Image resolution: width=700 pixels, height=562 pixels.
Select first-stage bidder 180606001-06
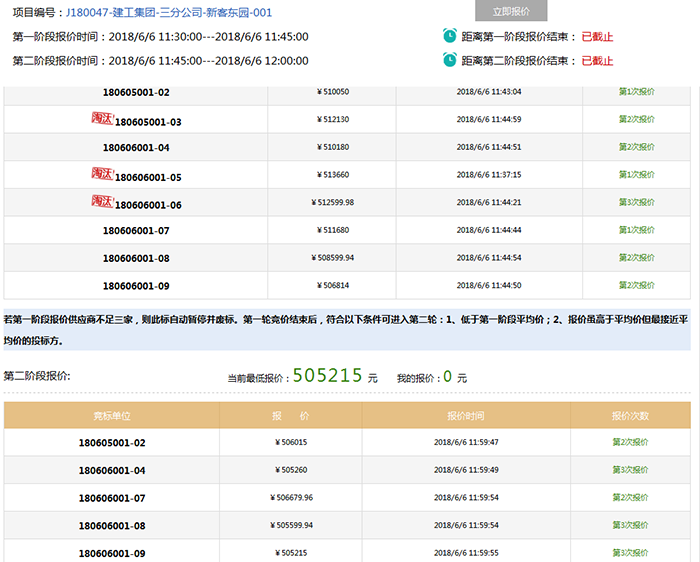tap(148, 205)
